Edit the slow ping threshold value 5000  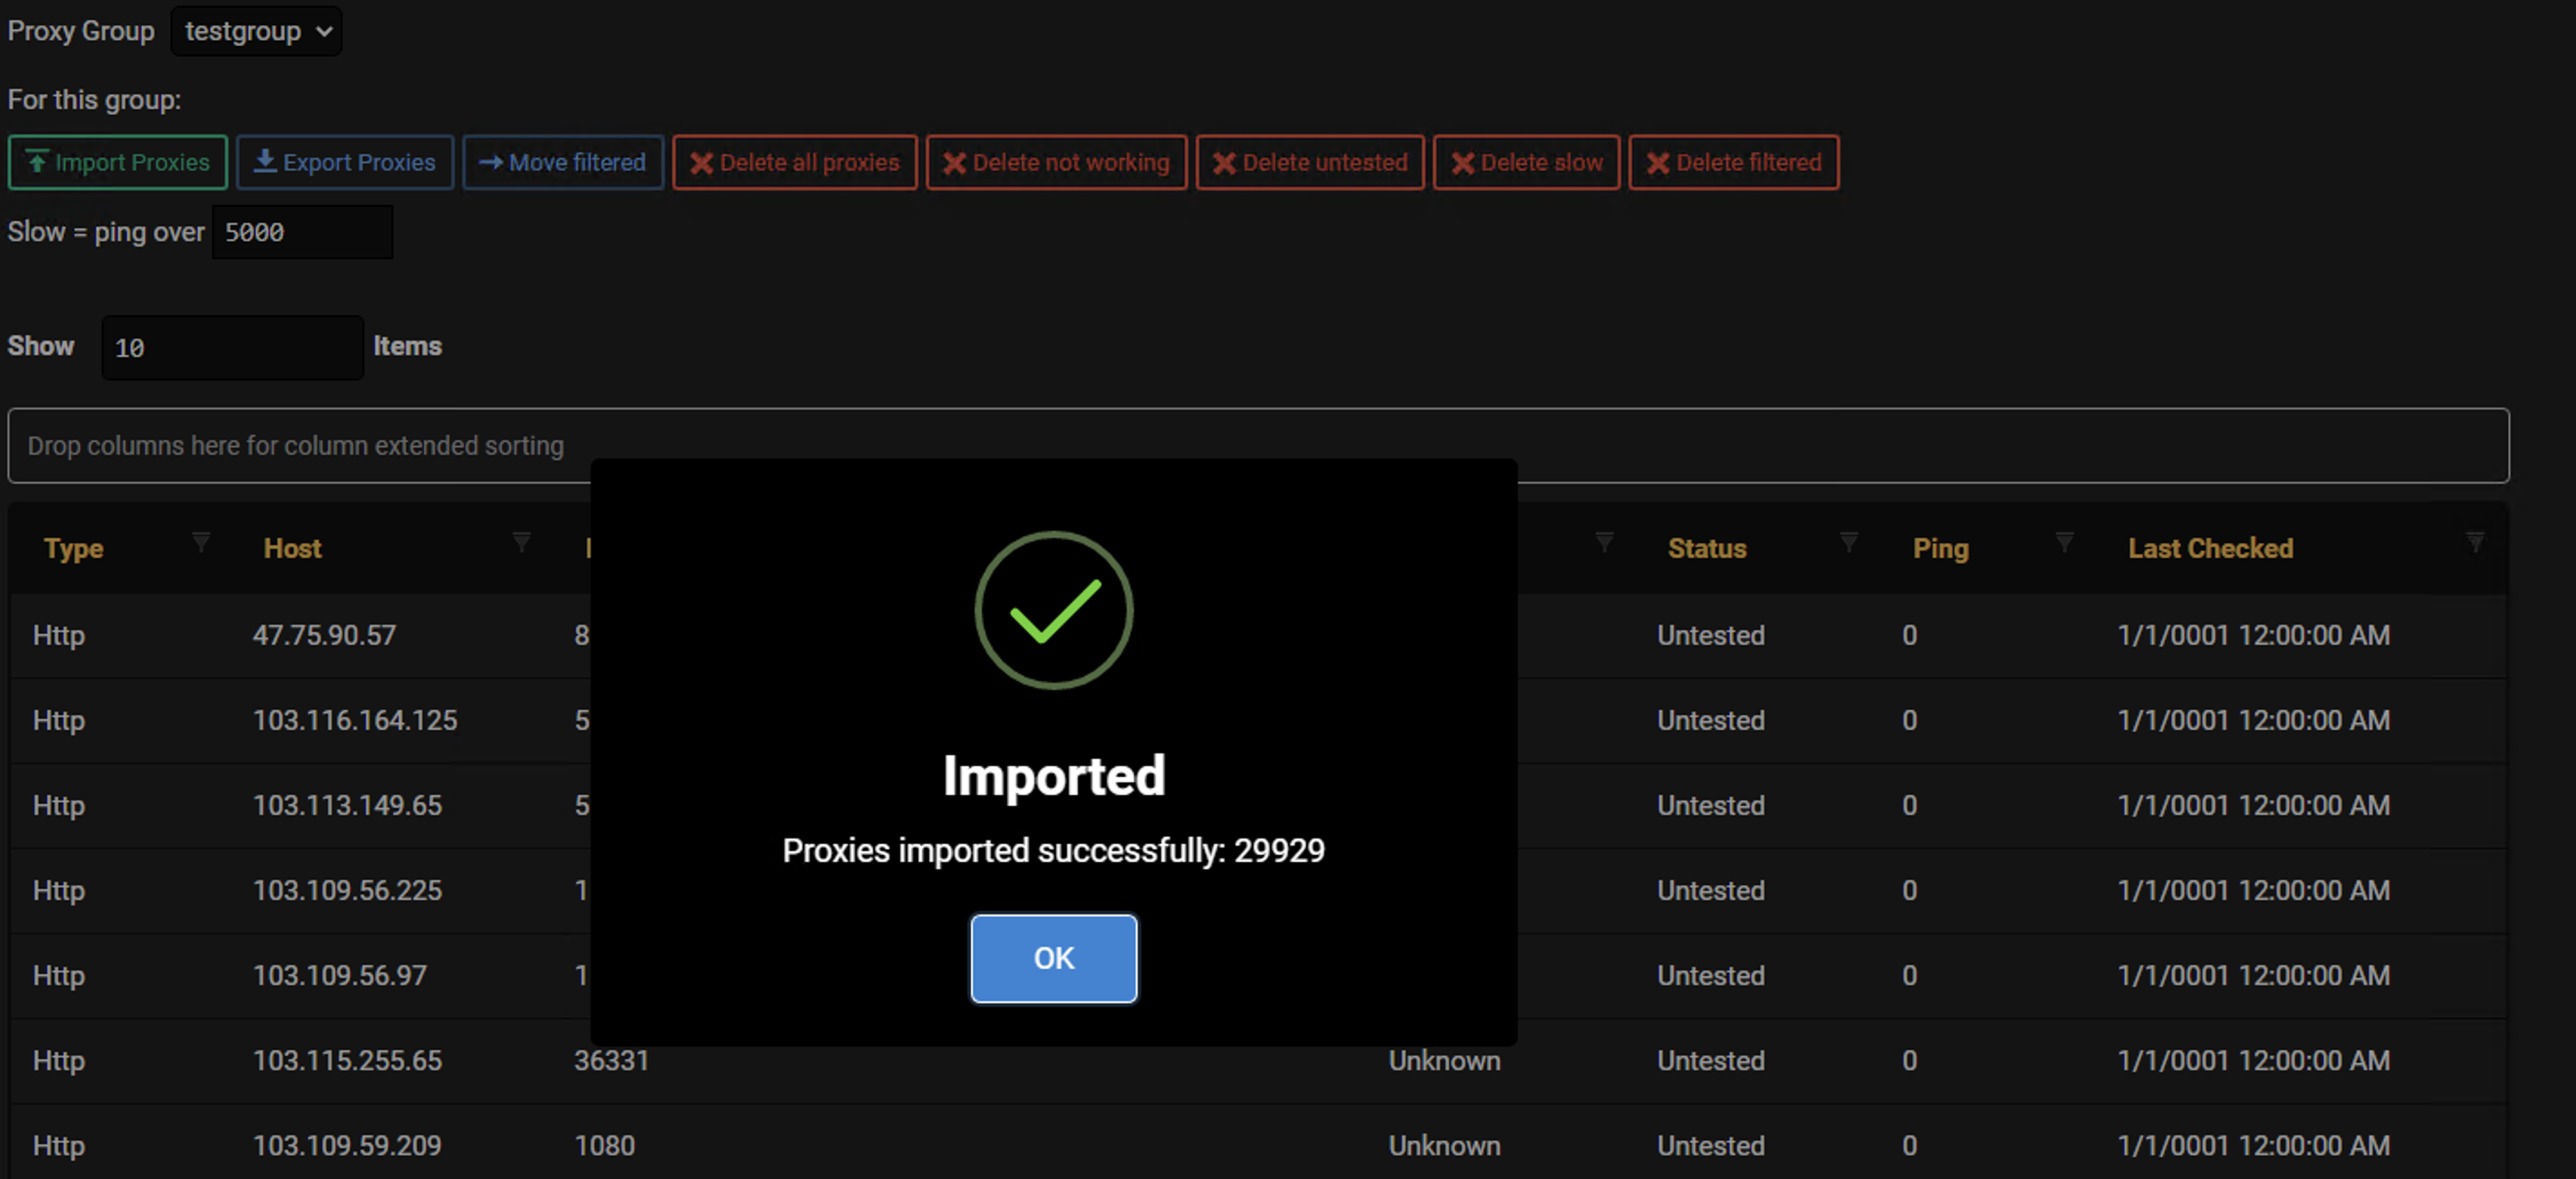[302, 231]
